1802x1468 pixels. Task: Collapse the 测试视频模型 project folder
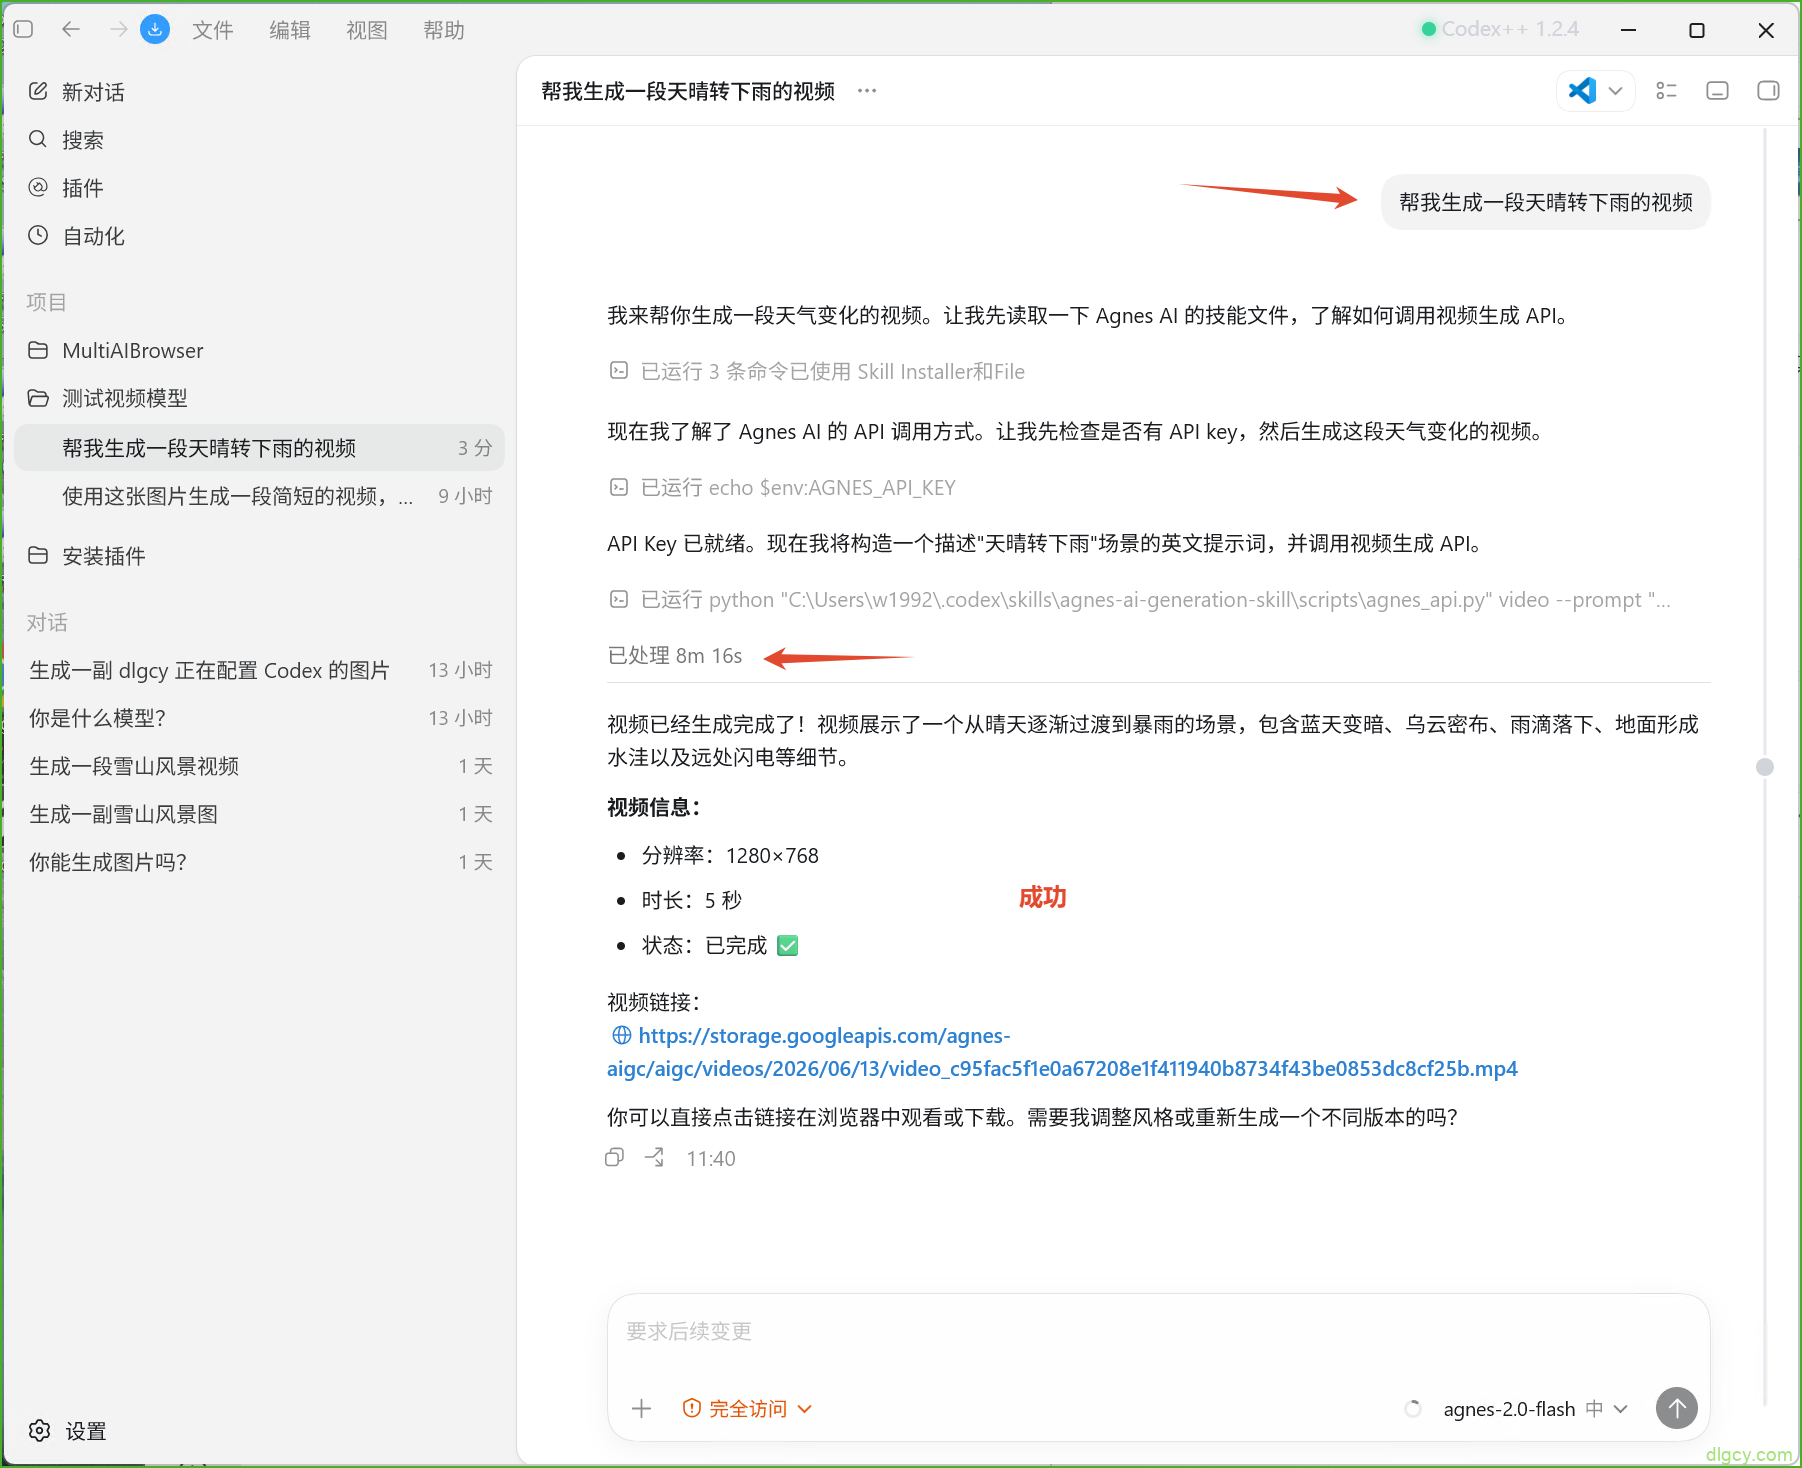(260, 398)
